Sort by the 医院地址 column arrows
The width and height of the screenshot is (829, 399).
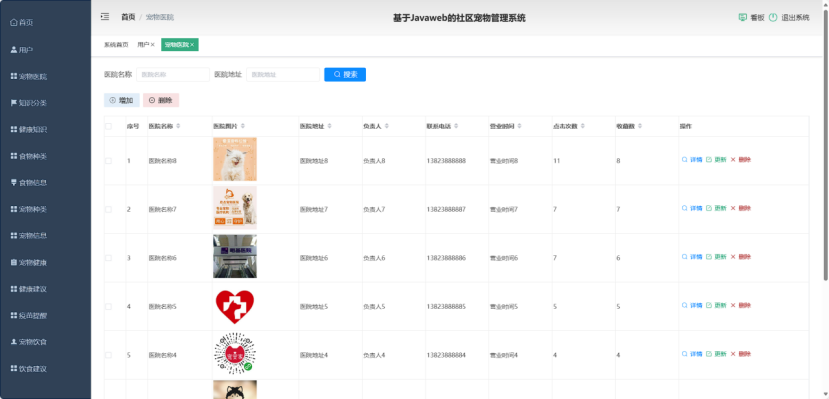[x=329, y=126]
